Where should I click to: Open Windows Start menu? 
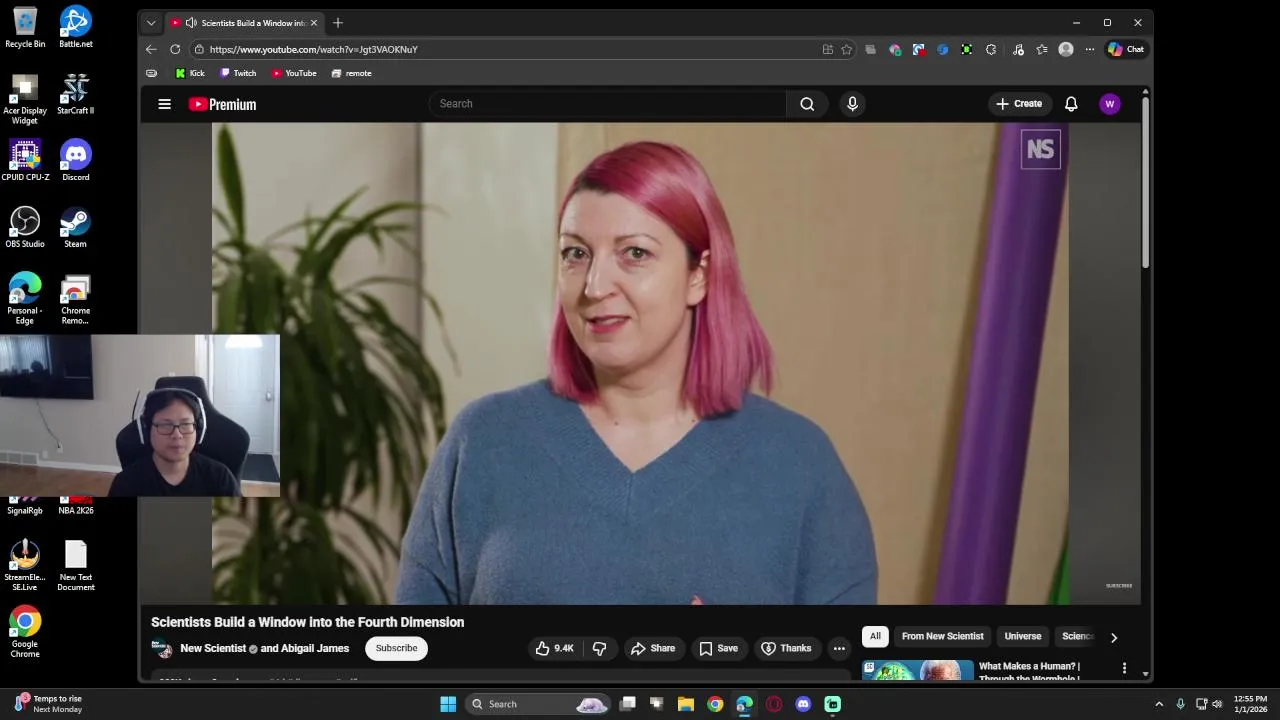coord(448,704)
